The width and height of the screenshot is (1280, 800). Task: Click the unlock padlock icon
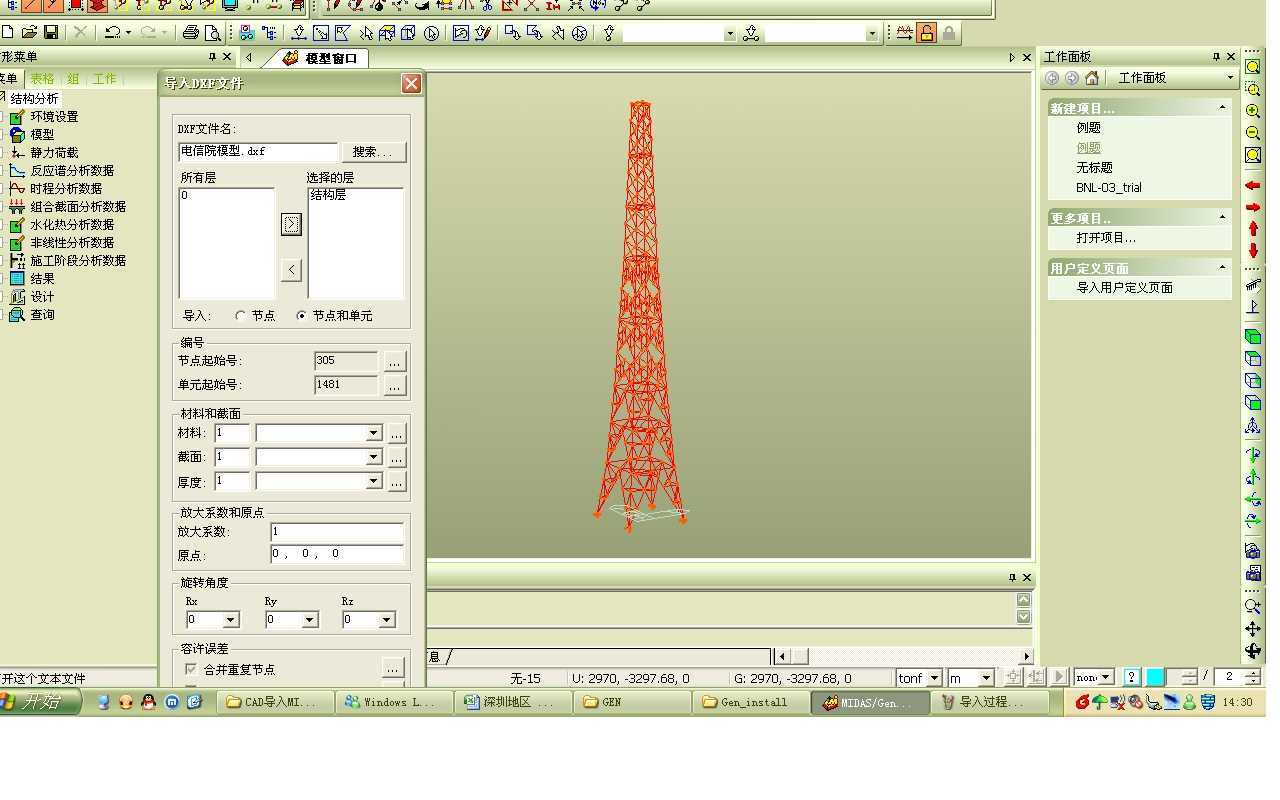coord(926,33)
